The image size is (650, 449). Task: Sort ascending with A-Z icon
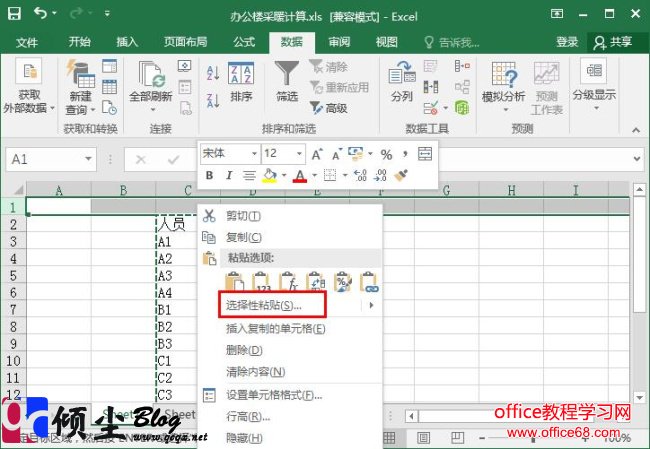click(x=213, y=73)
